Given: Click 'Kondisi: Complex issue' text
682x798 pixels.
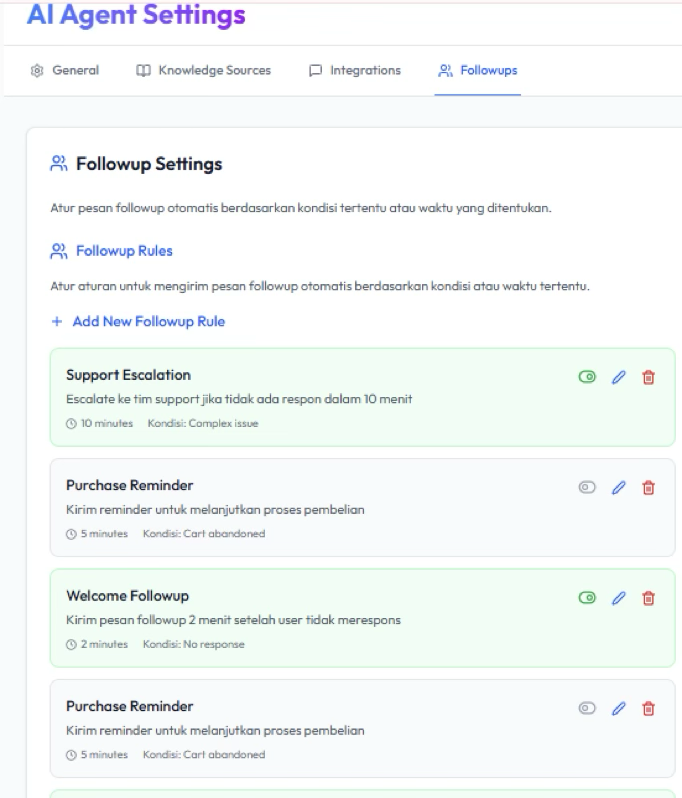Looking at the screenshot, I should pyautogui.click(x=203, y=423).
